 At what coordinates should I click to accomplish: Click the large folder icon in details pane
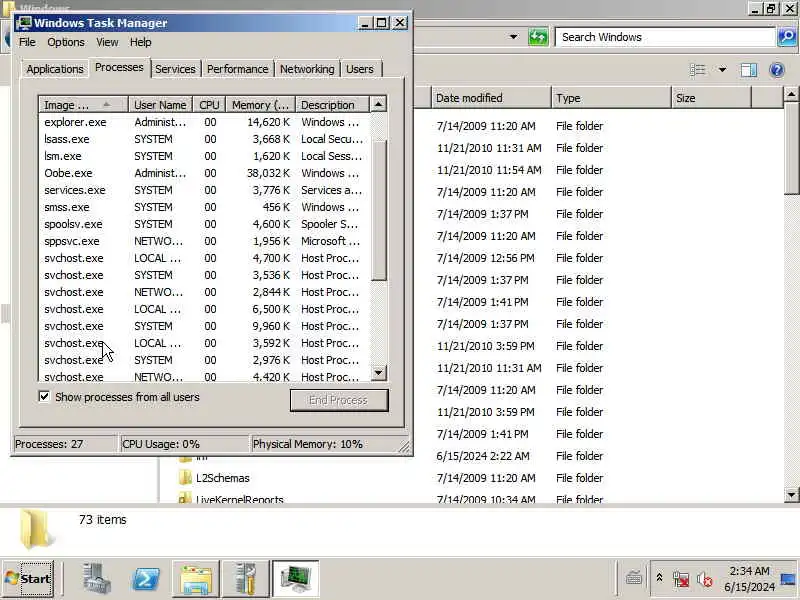36,529
